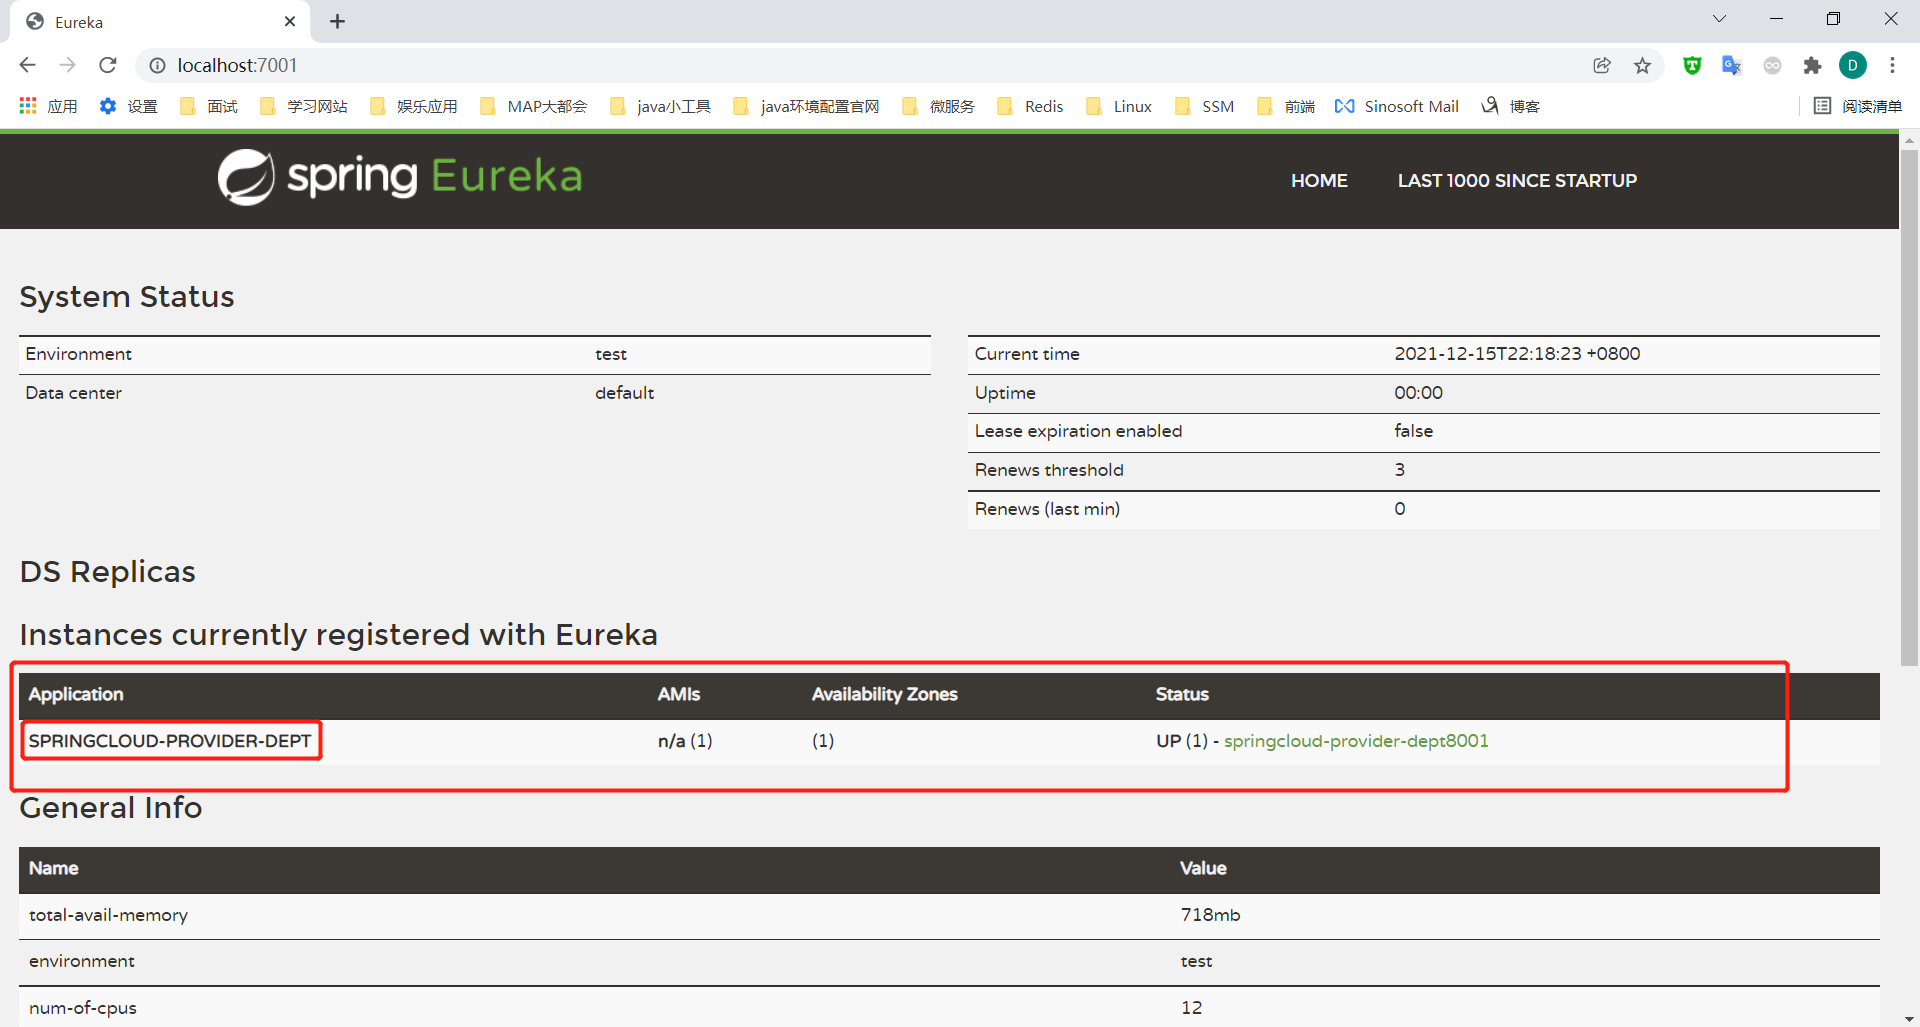Open the springcloud-provider-dept8001 instance link
The image size is (1920, 1027).
[1356, 741]
